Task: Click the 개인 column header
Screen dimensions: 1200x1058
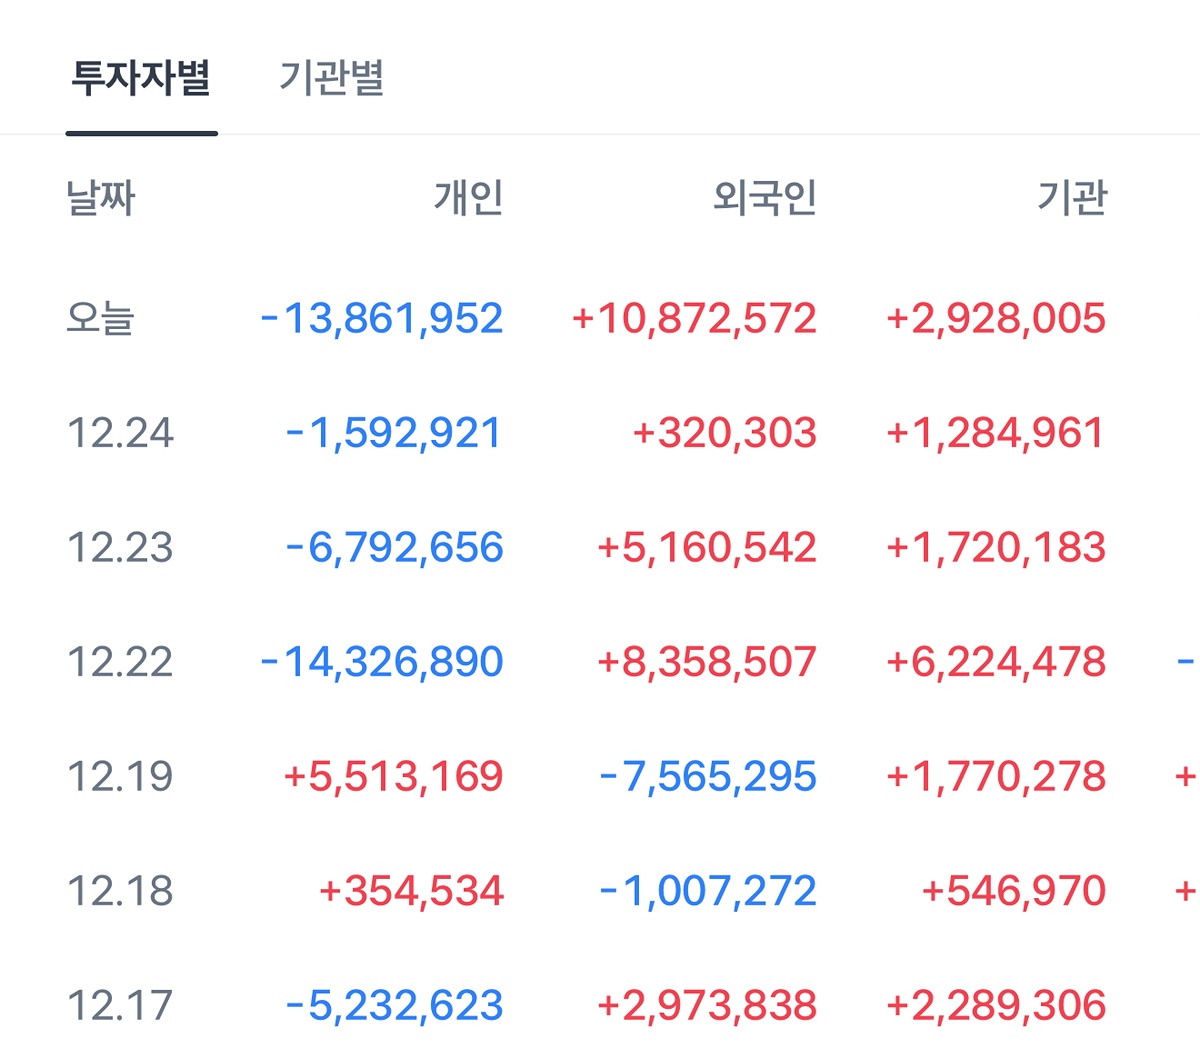Action: [468, 198]
